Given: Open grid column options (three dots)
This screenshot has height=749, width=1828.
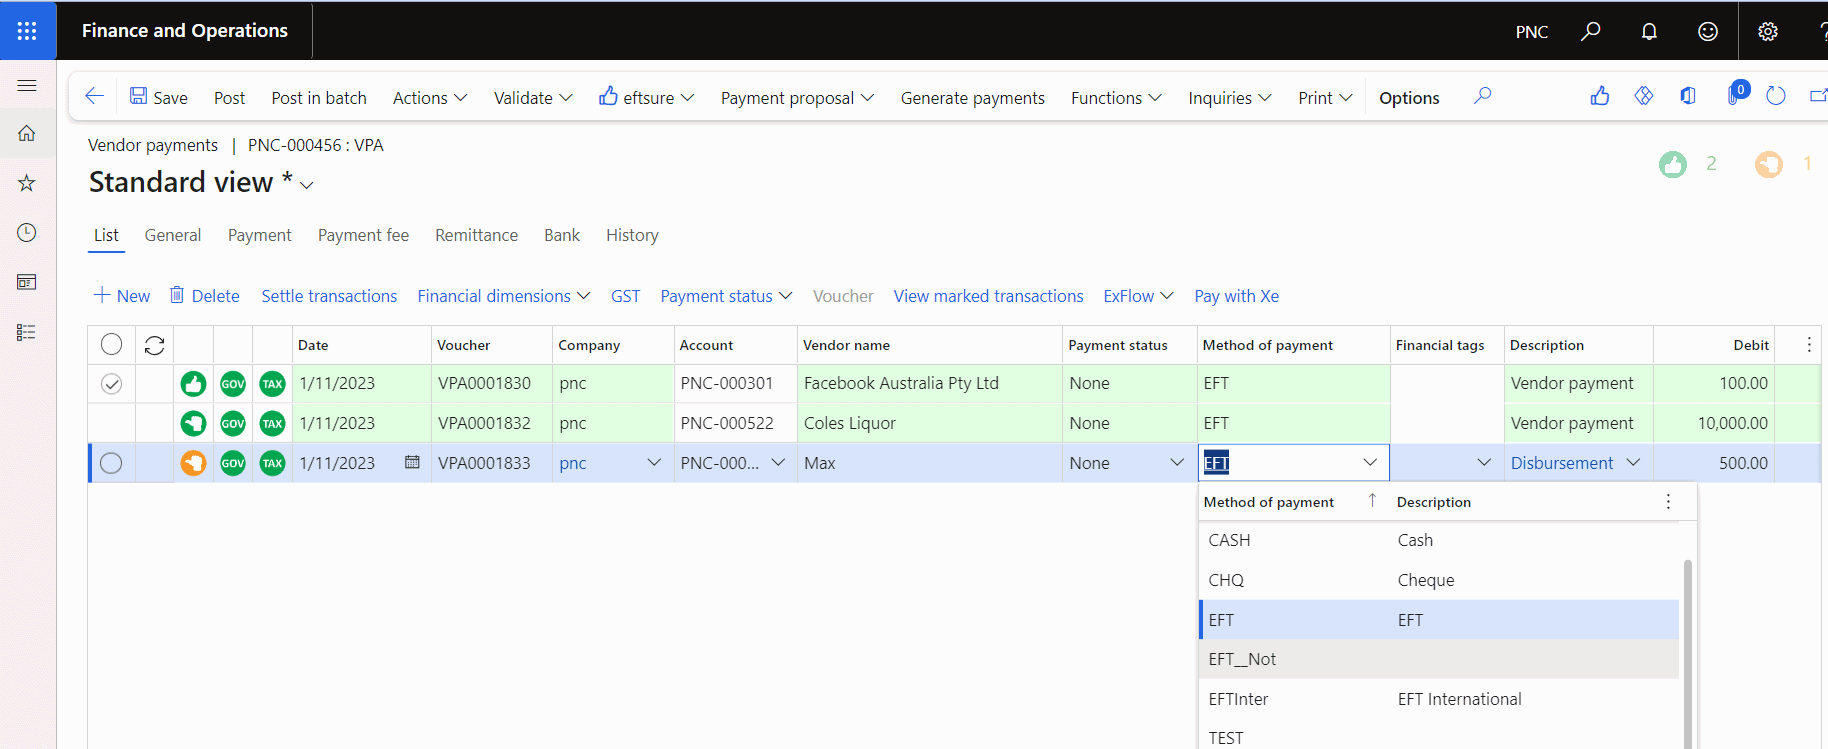Looking at the screenshot, I should [1809, 345].
